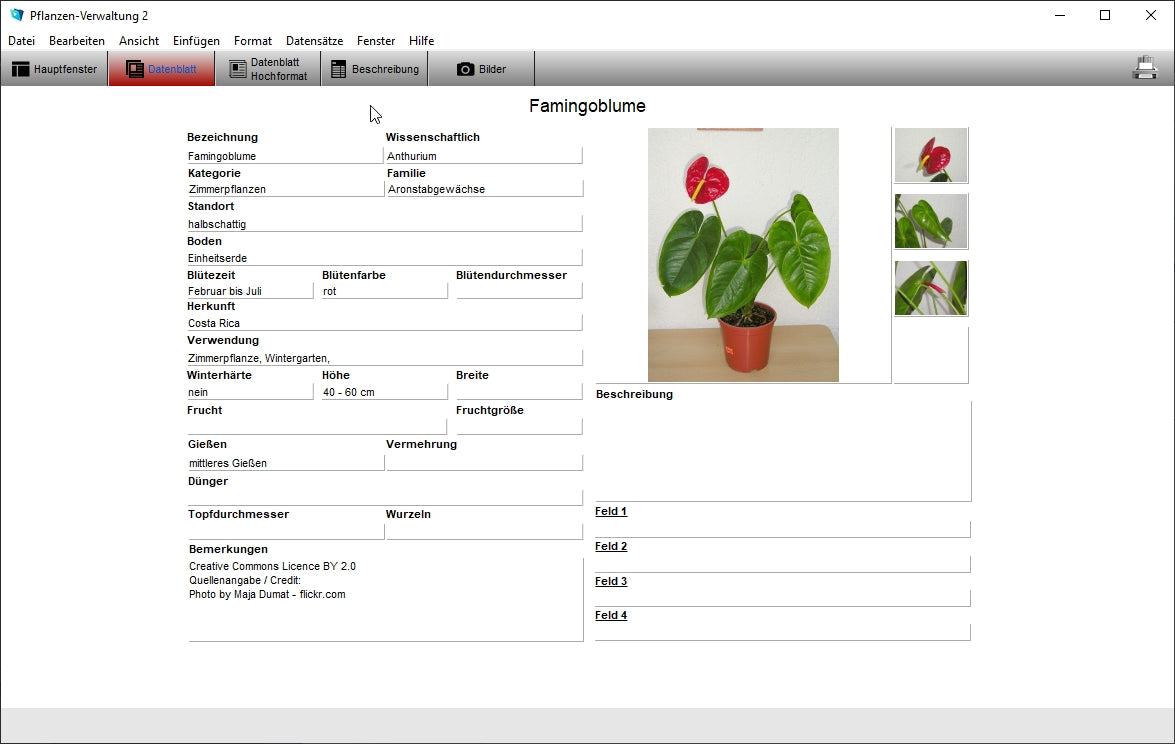The height and width of the screenshot is (744, 1175).
Task: Click into the Beschreibung text area
Action: tap(782, 451)
